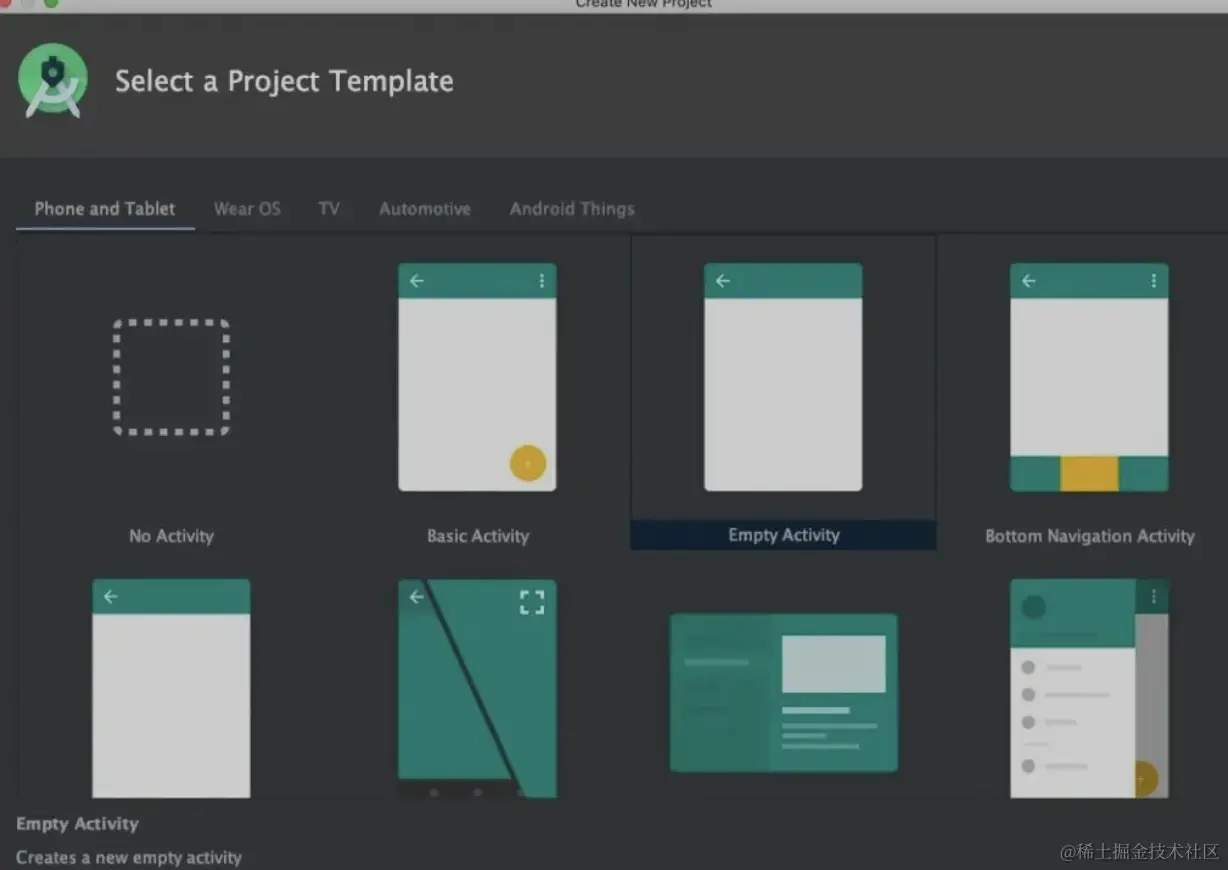Open the Wear OS tab
This screenshot has height=870, width=1228.
point(247,209)
